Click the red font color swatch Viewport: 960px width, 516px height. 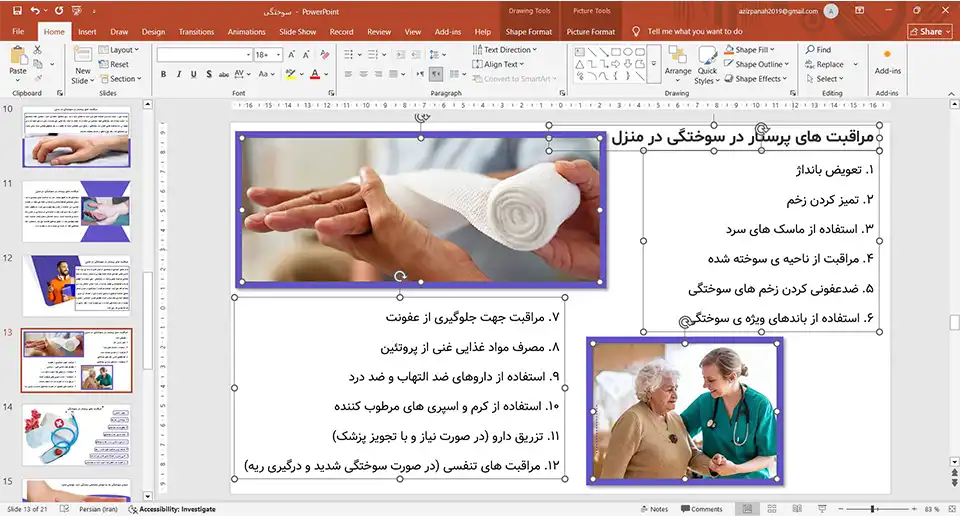315,74
